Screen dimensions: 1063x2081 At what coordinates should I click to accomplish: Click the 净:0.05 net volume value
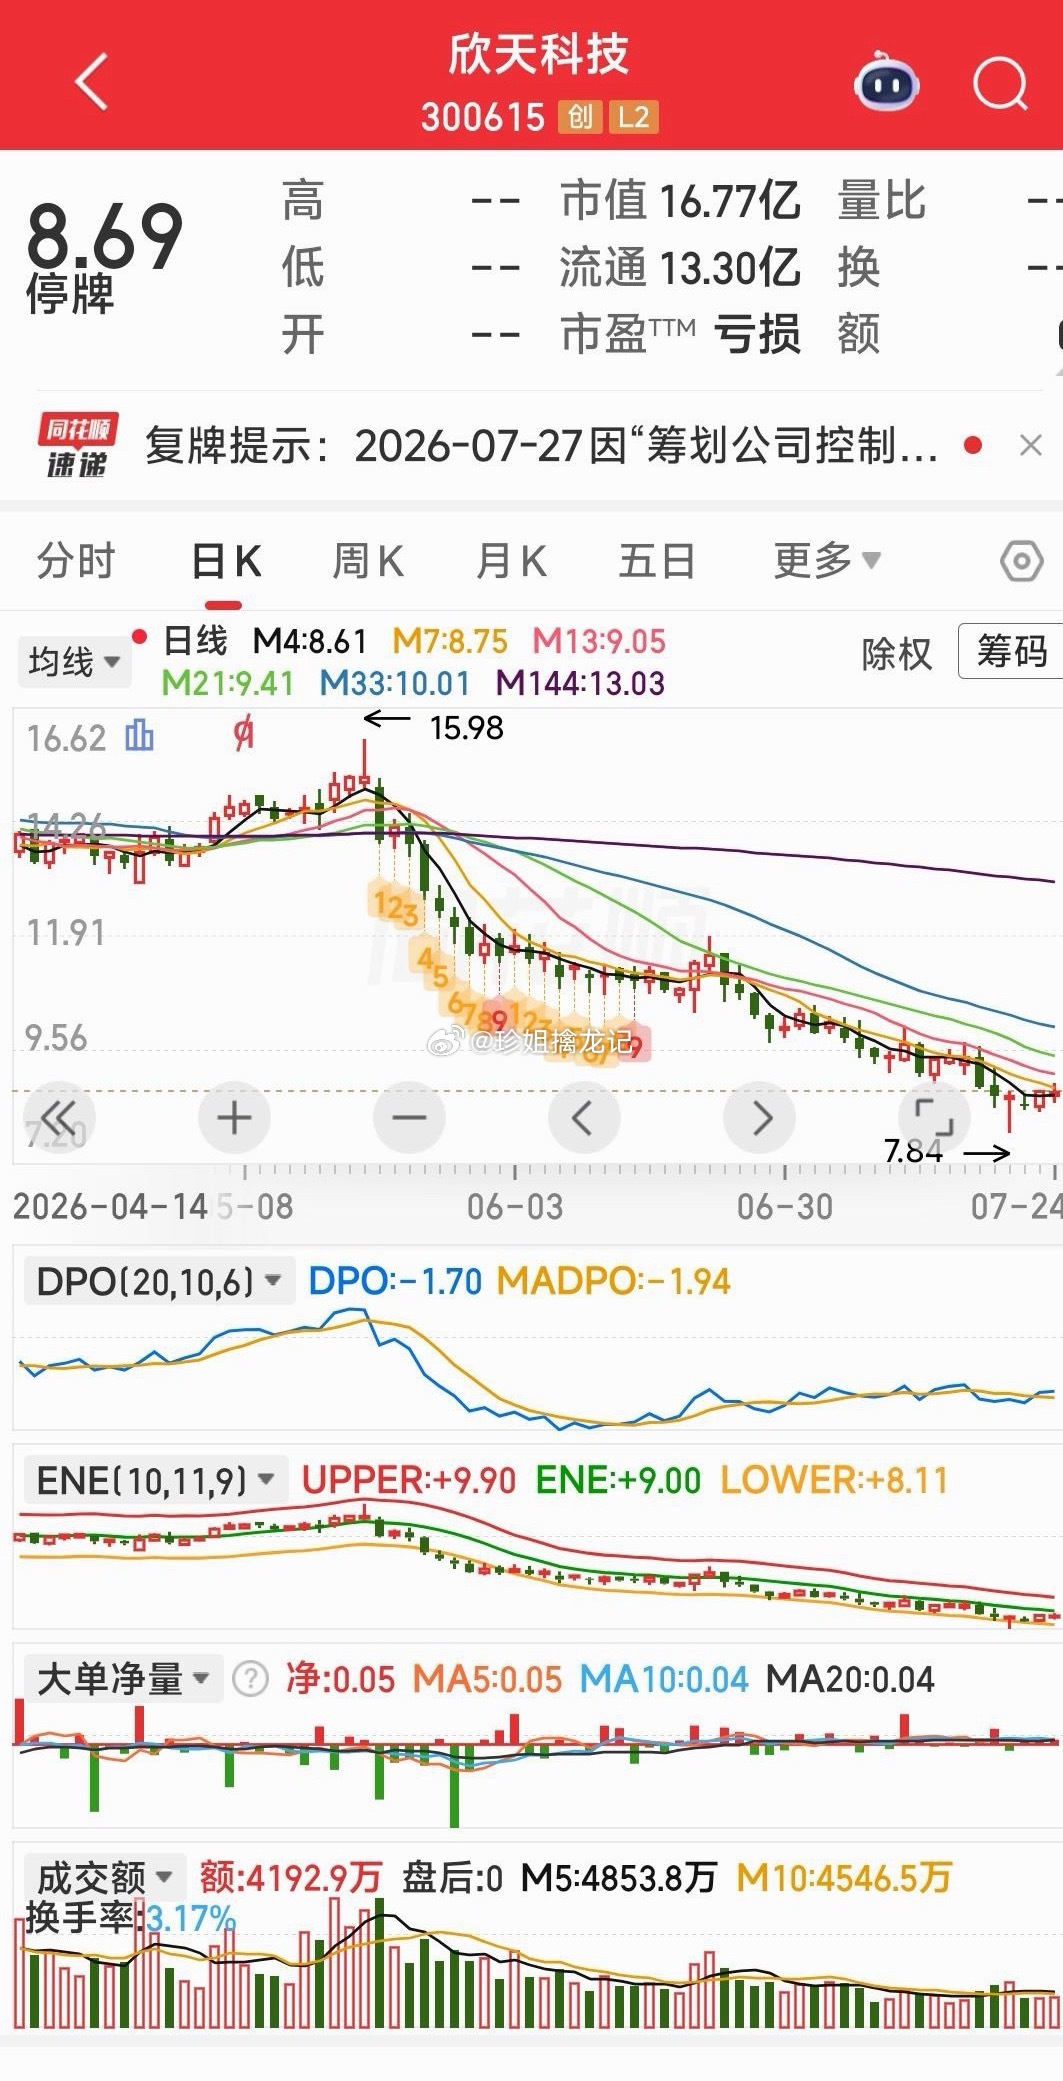[x=340, y=1678]
